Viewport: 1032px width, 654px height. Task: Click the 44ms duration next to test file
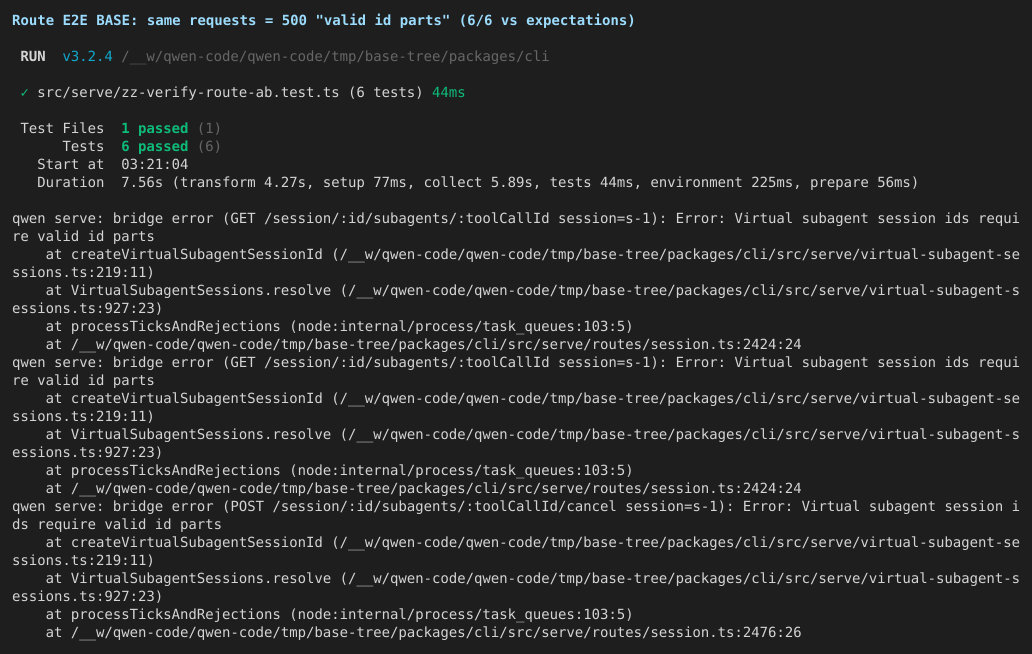pos(448,93)
